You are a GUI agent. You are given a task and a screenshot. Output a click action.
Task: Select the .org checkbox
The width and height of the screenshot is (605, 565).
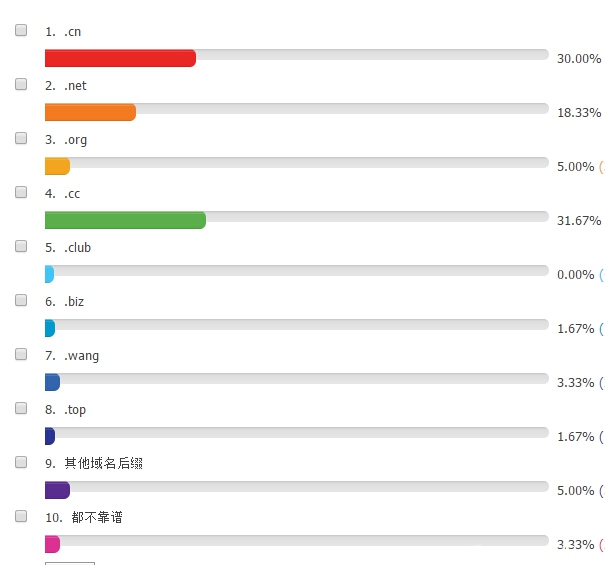[21, 138]
